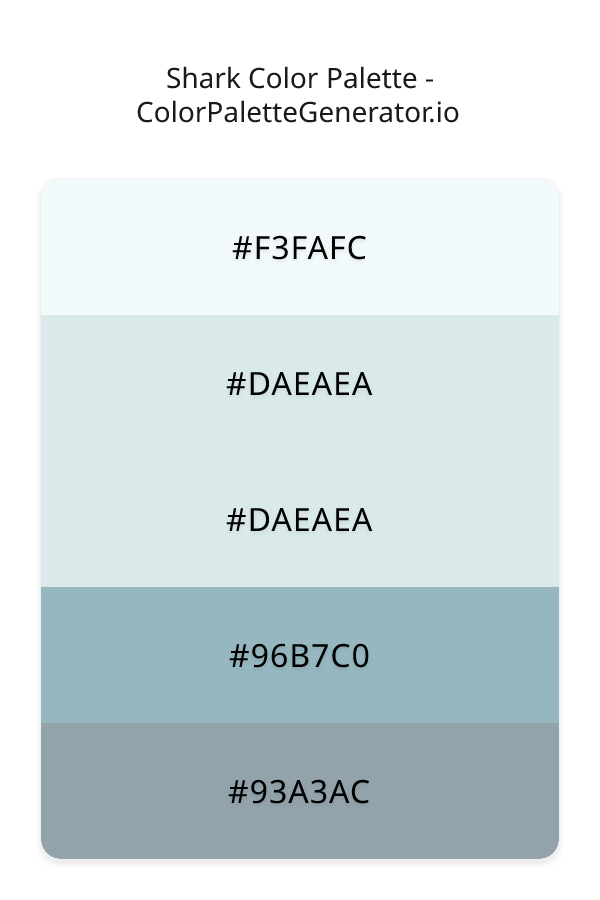This screenshot has height=900, width=600.
Task: Click left of the #96B7C0 label inside its swatch
Action: pos(130,656)
